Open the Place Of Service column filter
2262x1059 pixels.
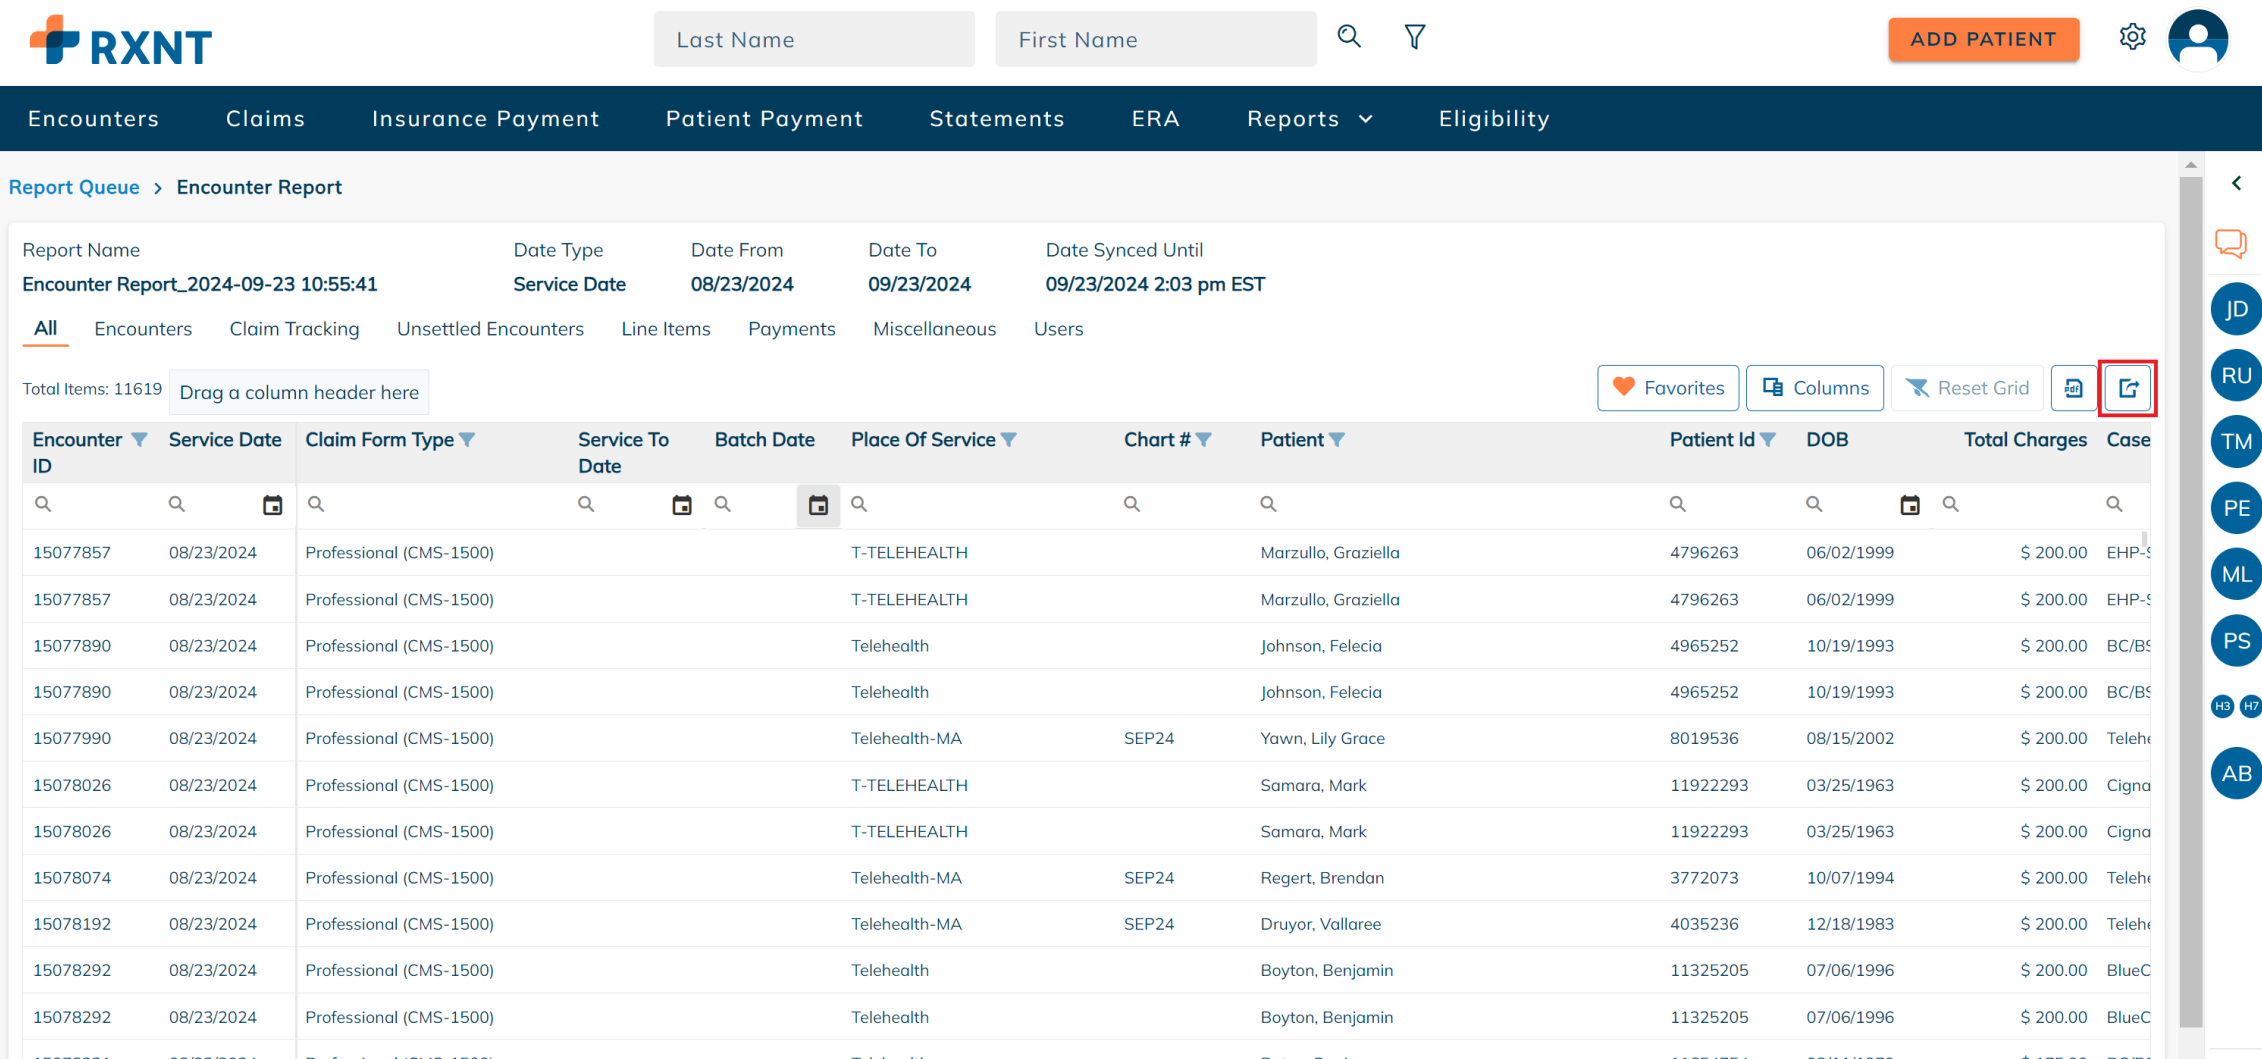click(x=1009, y=440)
